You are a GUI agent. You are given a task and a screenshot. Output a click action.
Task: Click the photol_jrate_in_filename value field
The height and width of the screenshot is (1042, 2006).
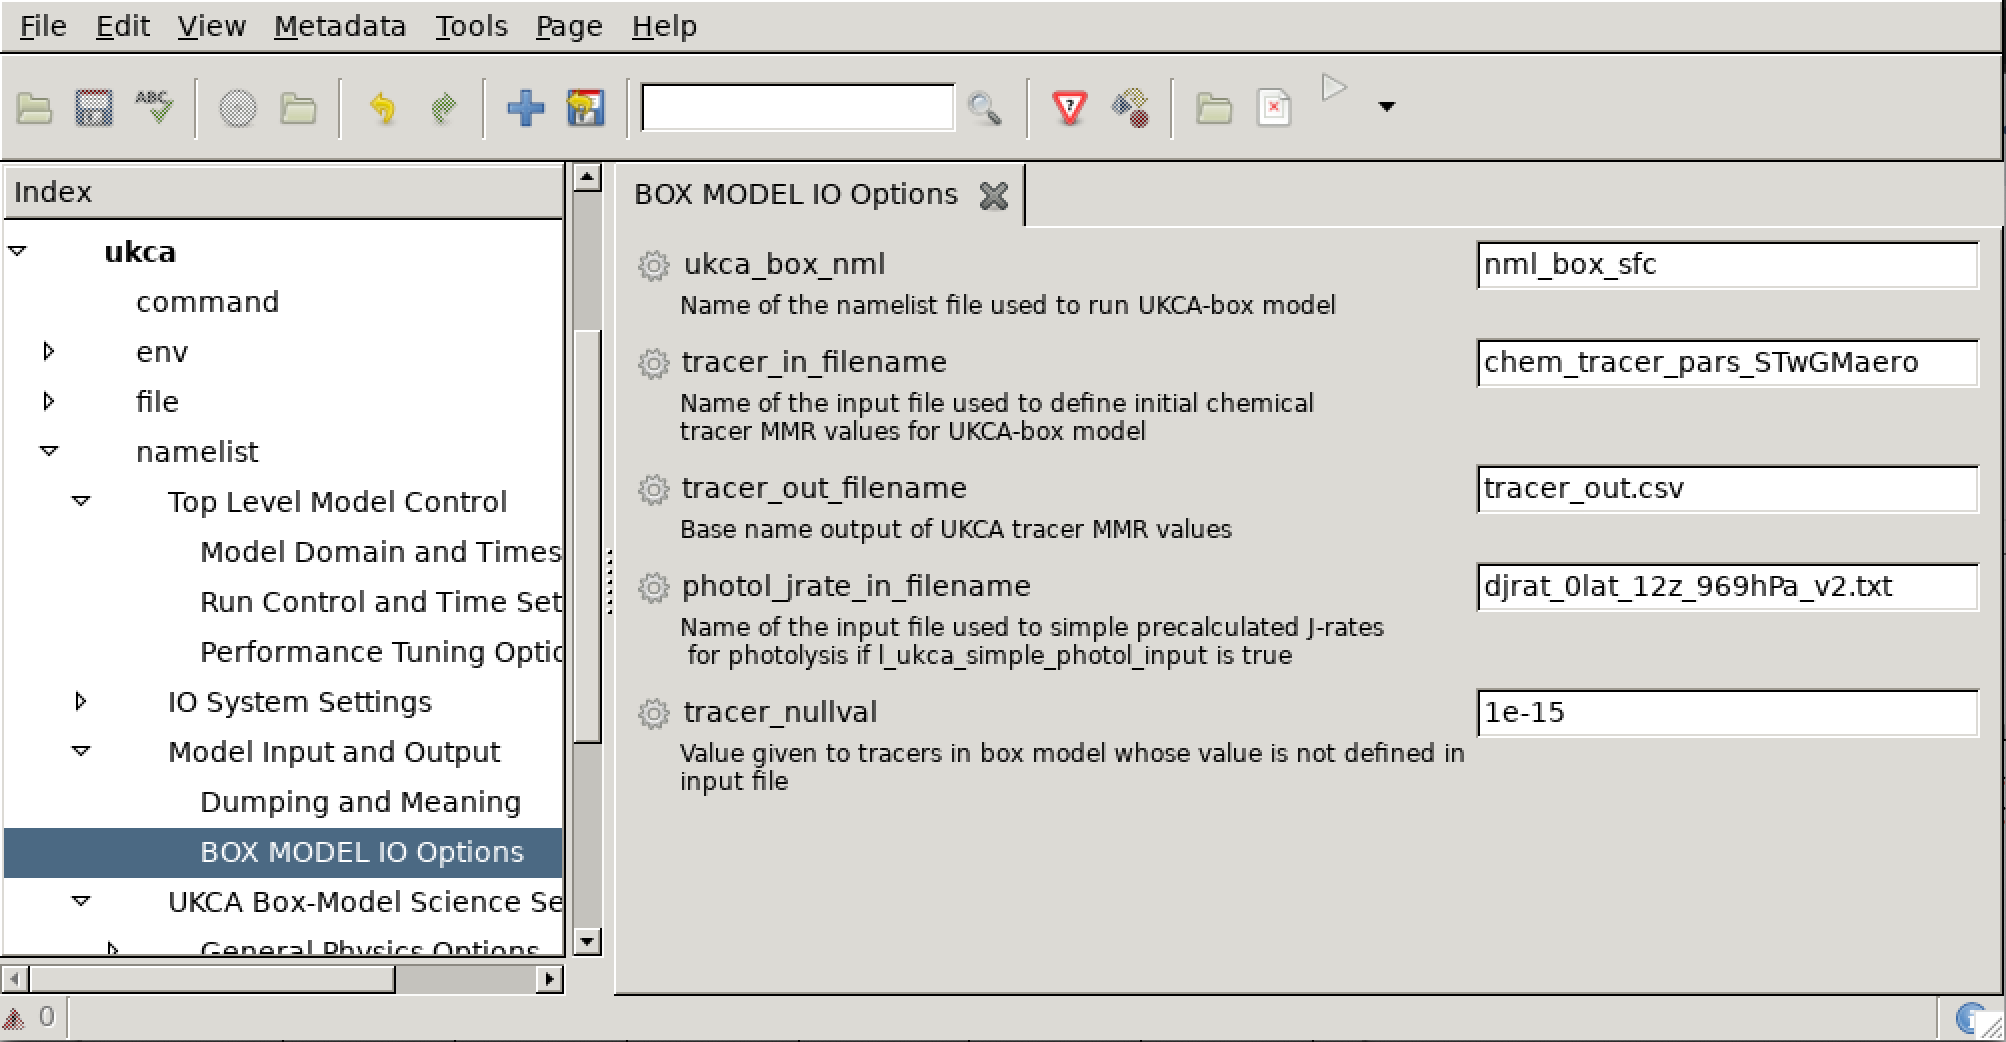[x=1727, y=587]
